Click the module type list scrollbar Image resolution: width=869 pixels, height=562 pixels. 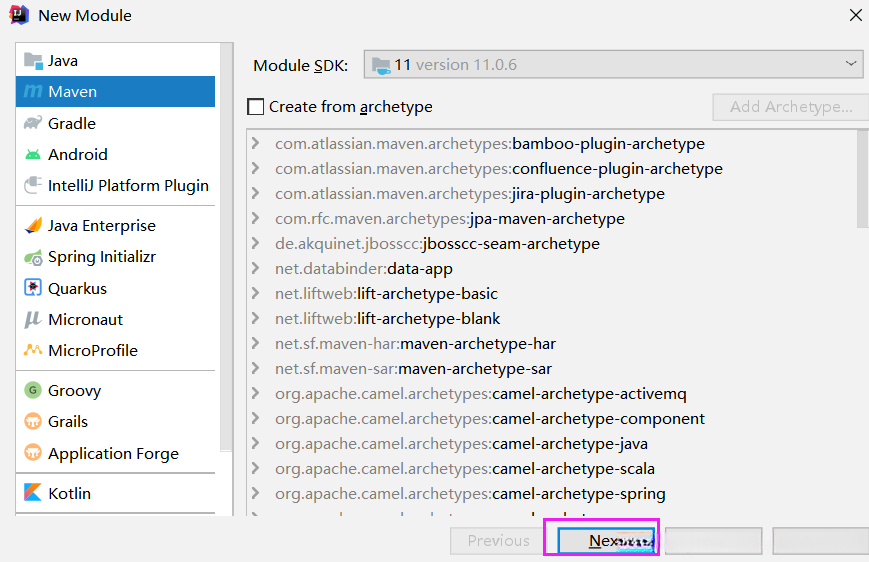click(226, 248)
